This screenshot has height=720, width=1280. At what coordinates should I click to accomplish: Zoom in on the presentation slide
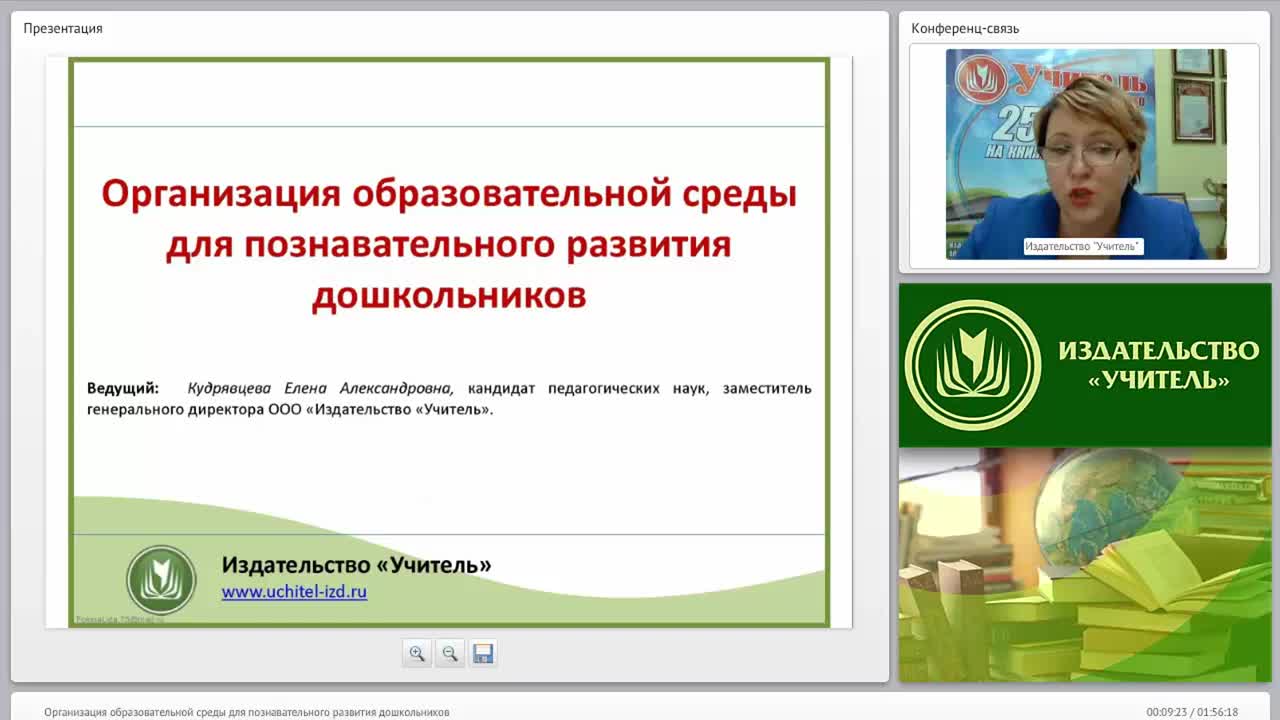click(x=417, y=654)
